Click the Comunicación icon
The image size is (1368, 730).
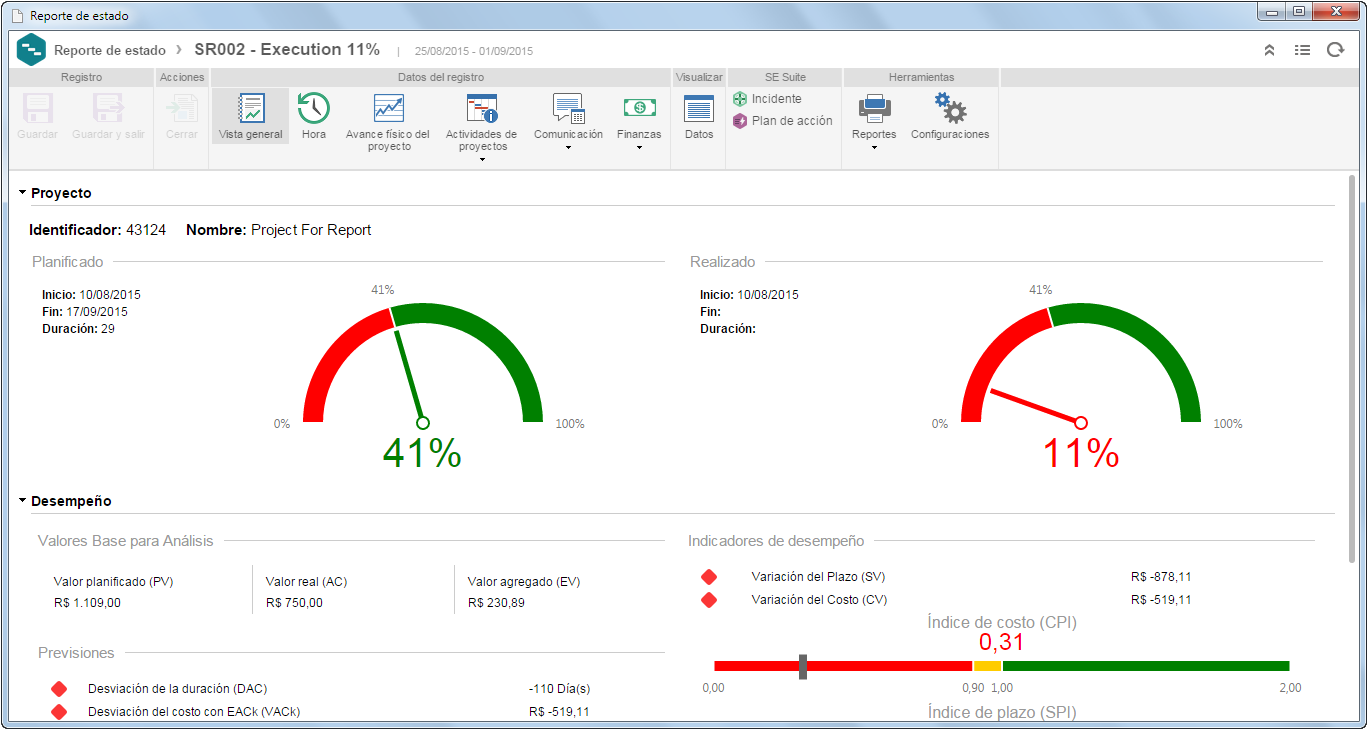pos(568,108)
